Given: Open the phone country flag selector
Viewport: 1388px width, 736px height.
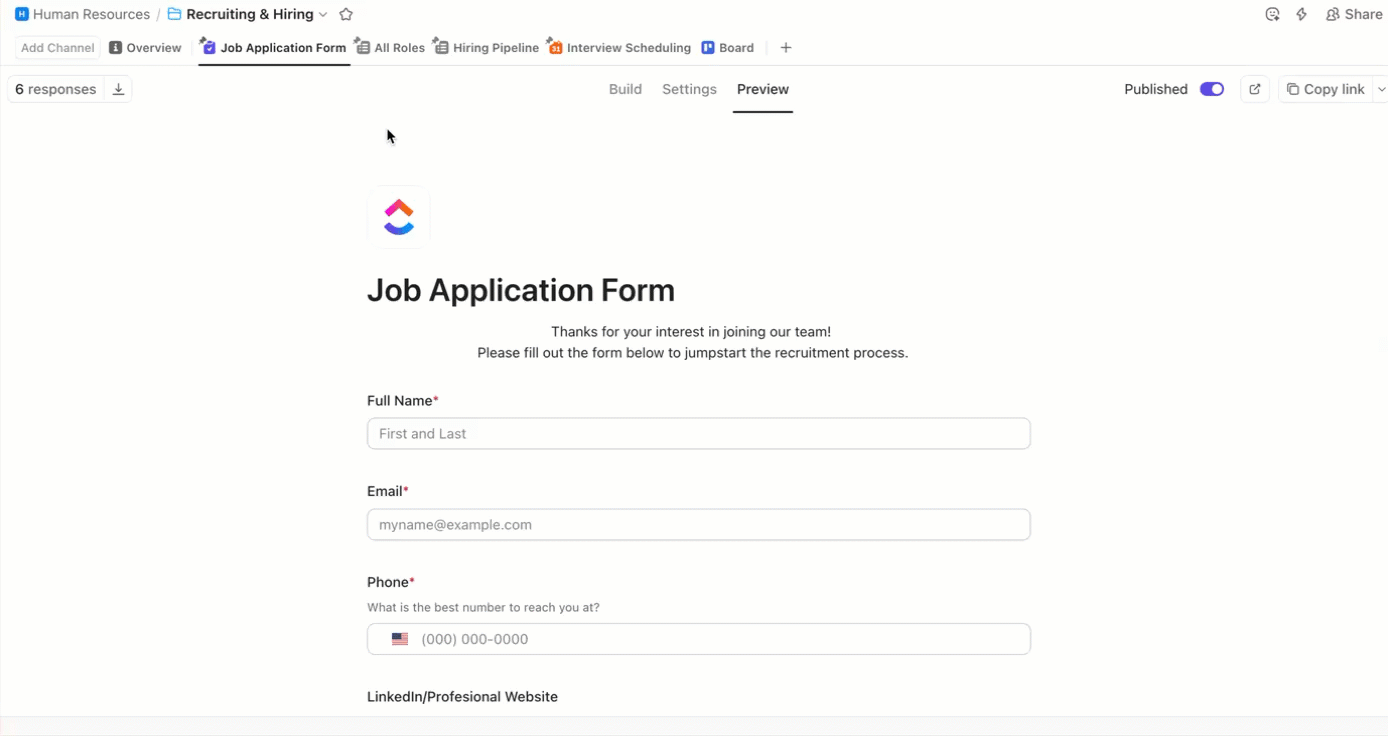Looking at the screenshot, I should pyautogui.click(x=399, y=639).
